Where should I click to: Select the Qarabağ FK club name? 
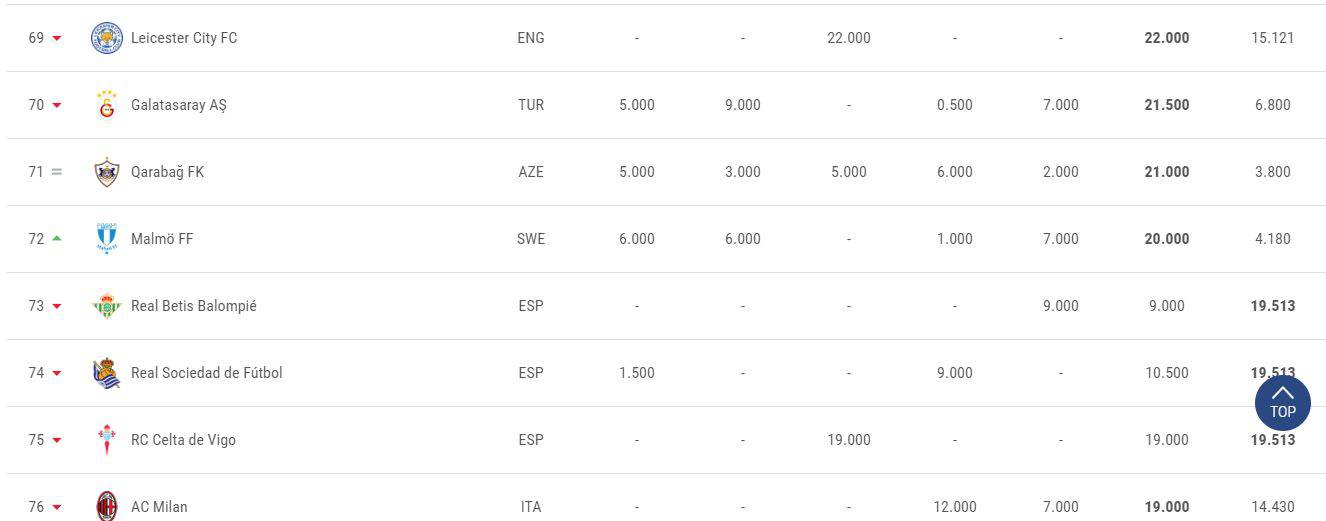167,172
